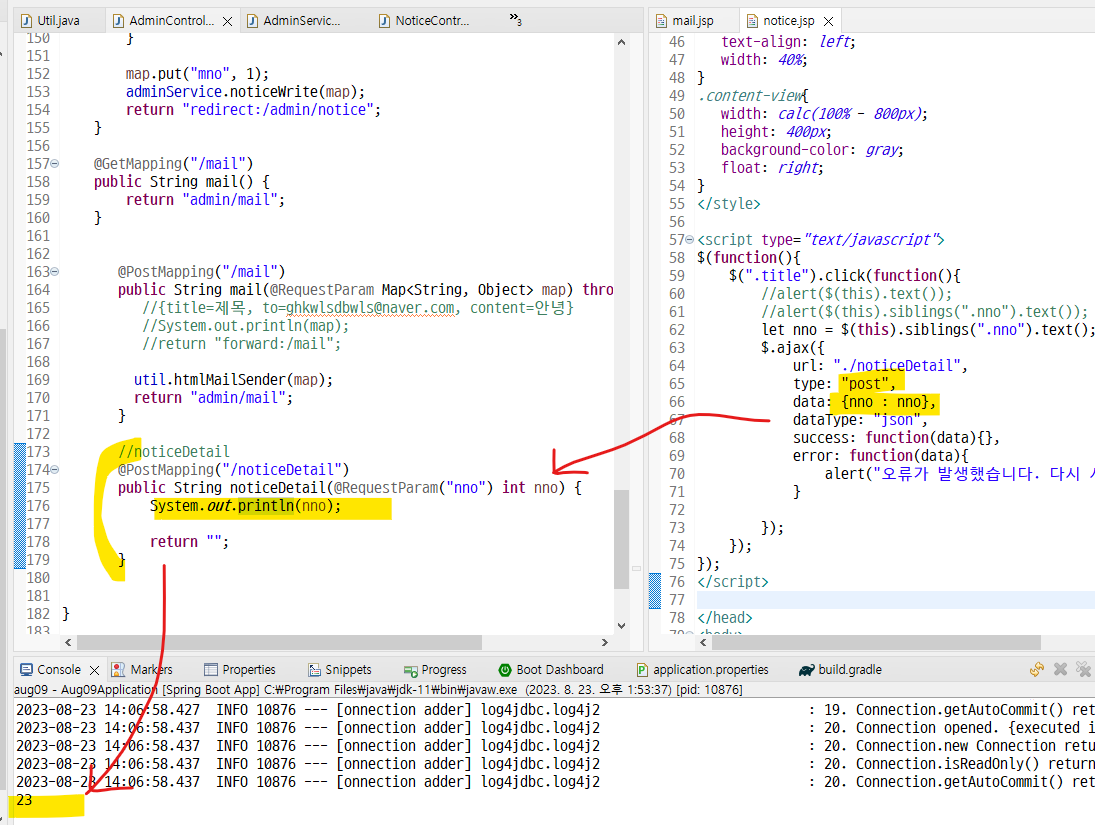Click the util.htmlMailSender(map) line
Viewport: 1095px width, 825px height.
[233, 380]
